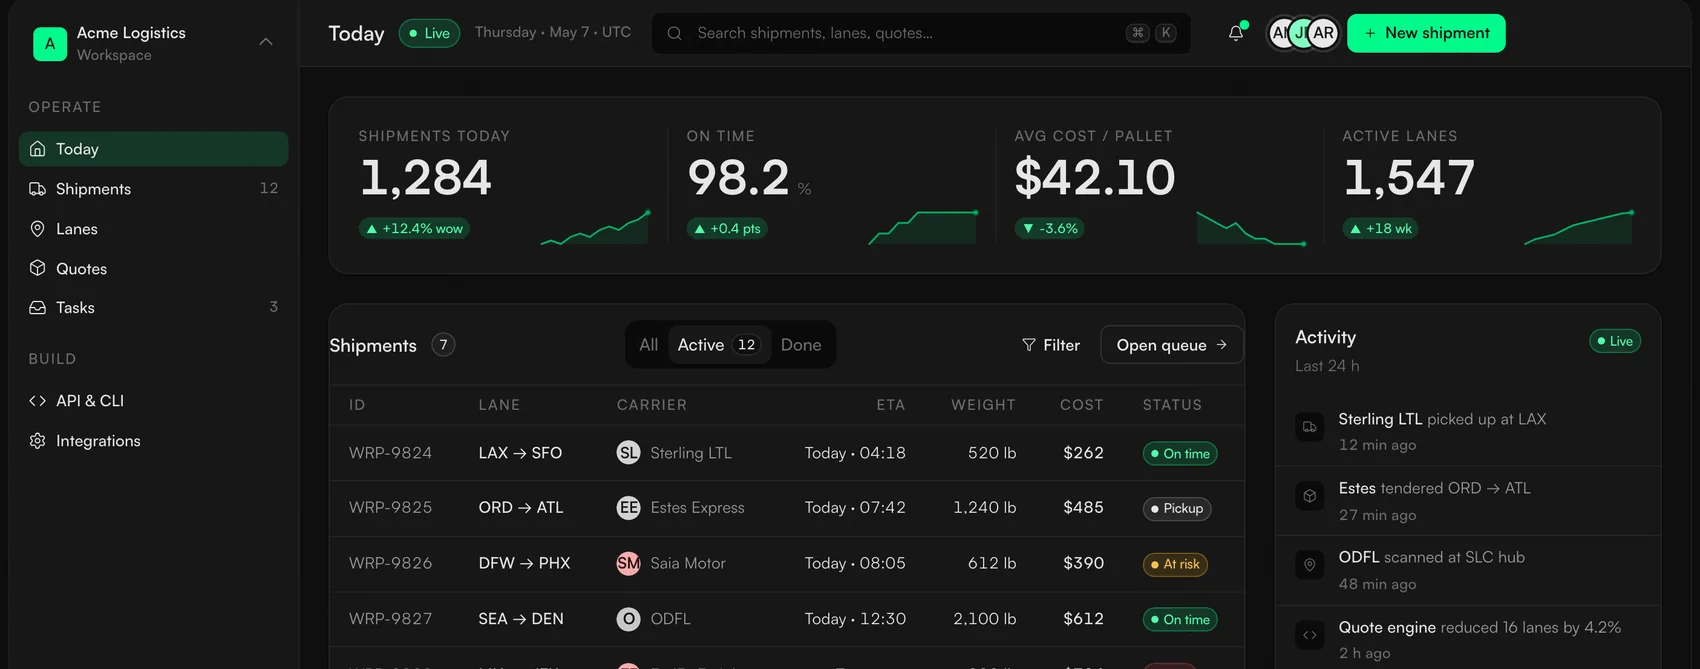Image resolution: width=1700 pixels, height=669 pixels.
Task: Click the -3.6% cost trend badge
Action: point(1050,229)
